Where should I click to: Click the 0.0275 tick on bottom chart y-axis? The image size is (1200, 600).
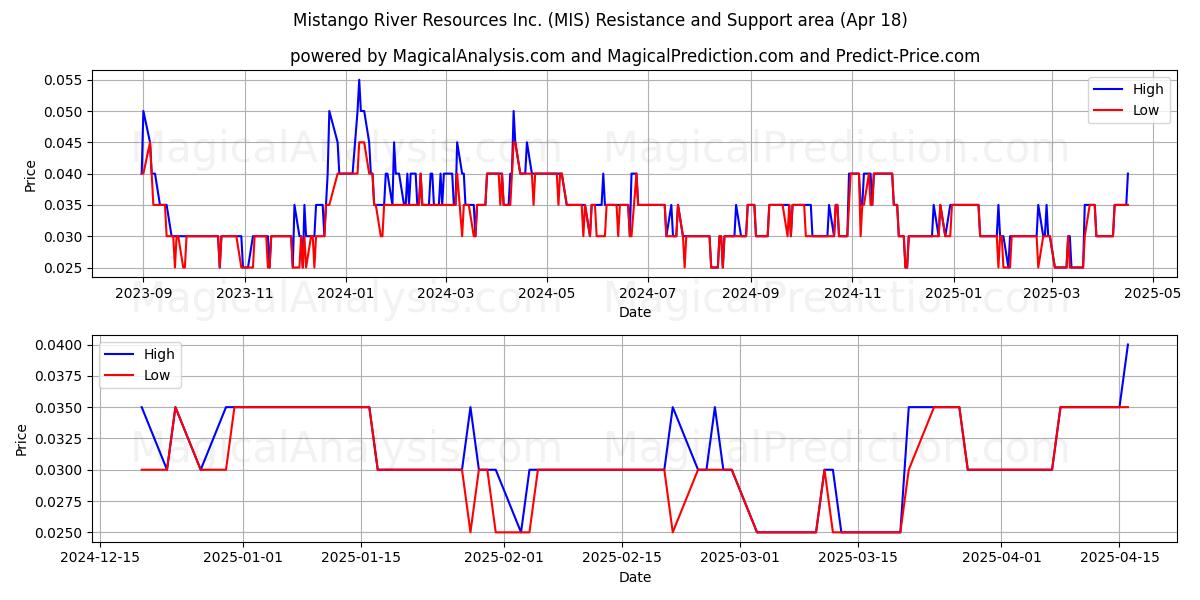(x=61, y=502)
